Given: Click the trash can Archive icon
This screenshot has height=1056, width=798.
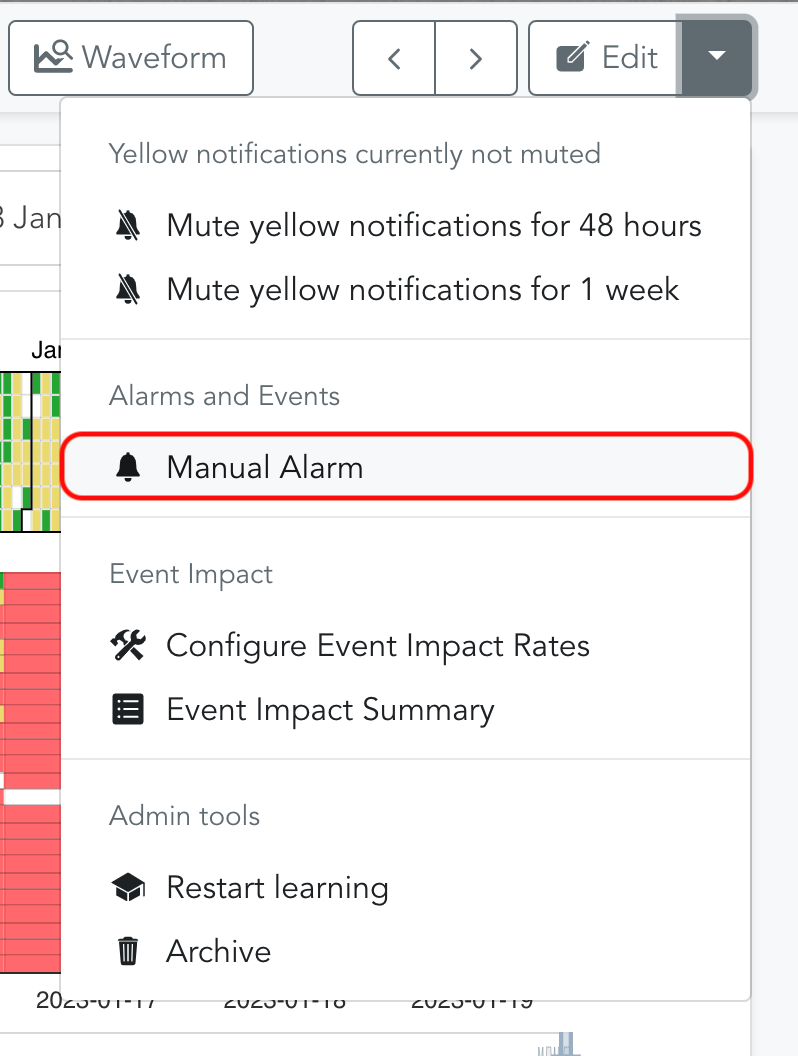Looking at the screenshot, I should [x=128, y=951].
